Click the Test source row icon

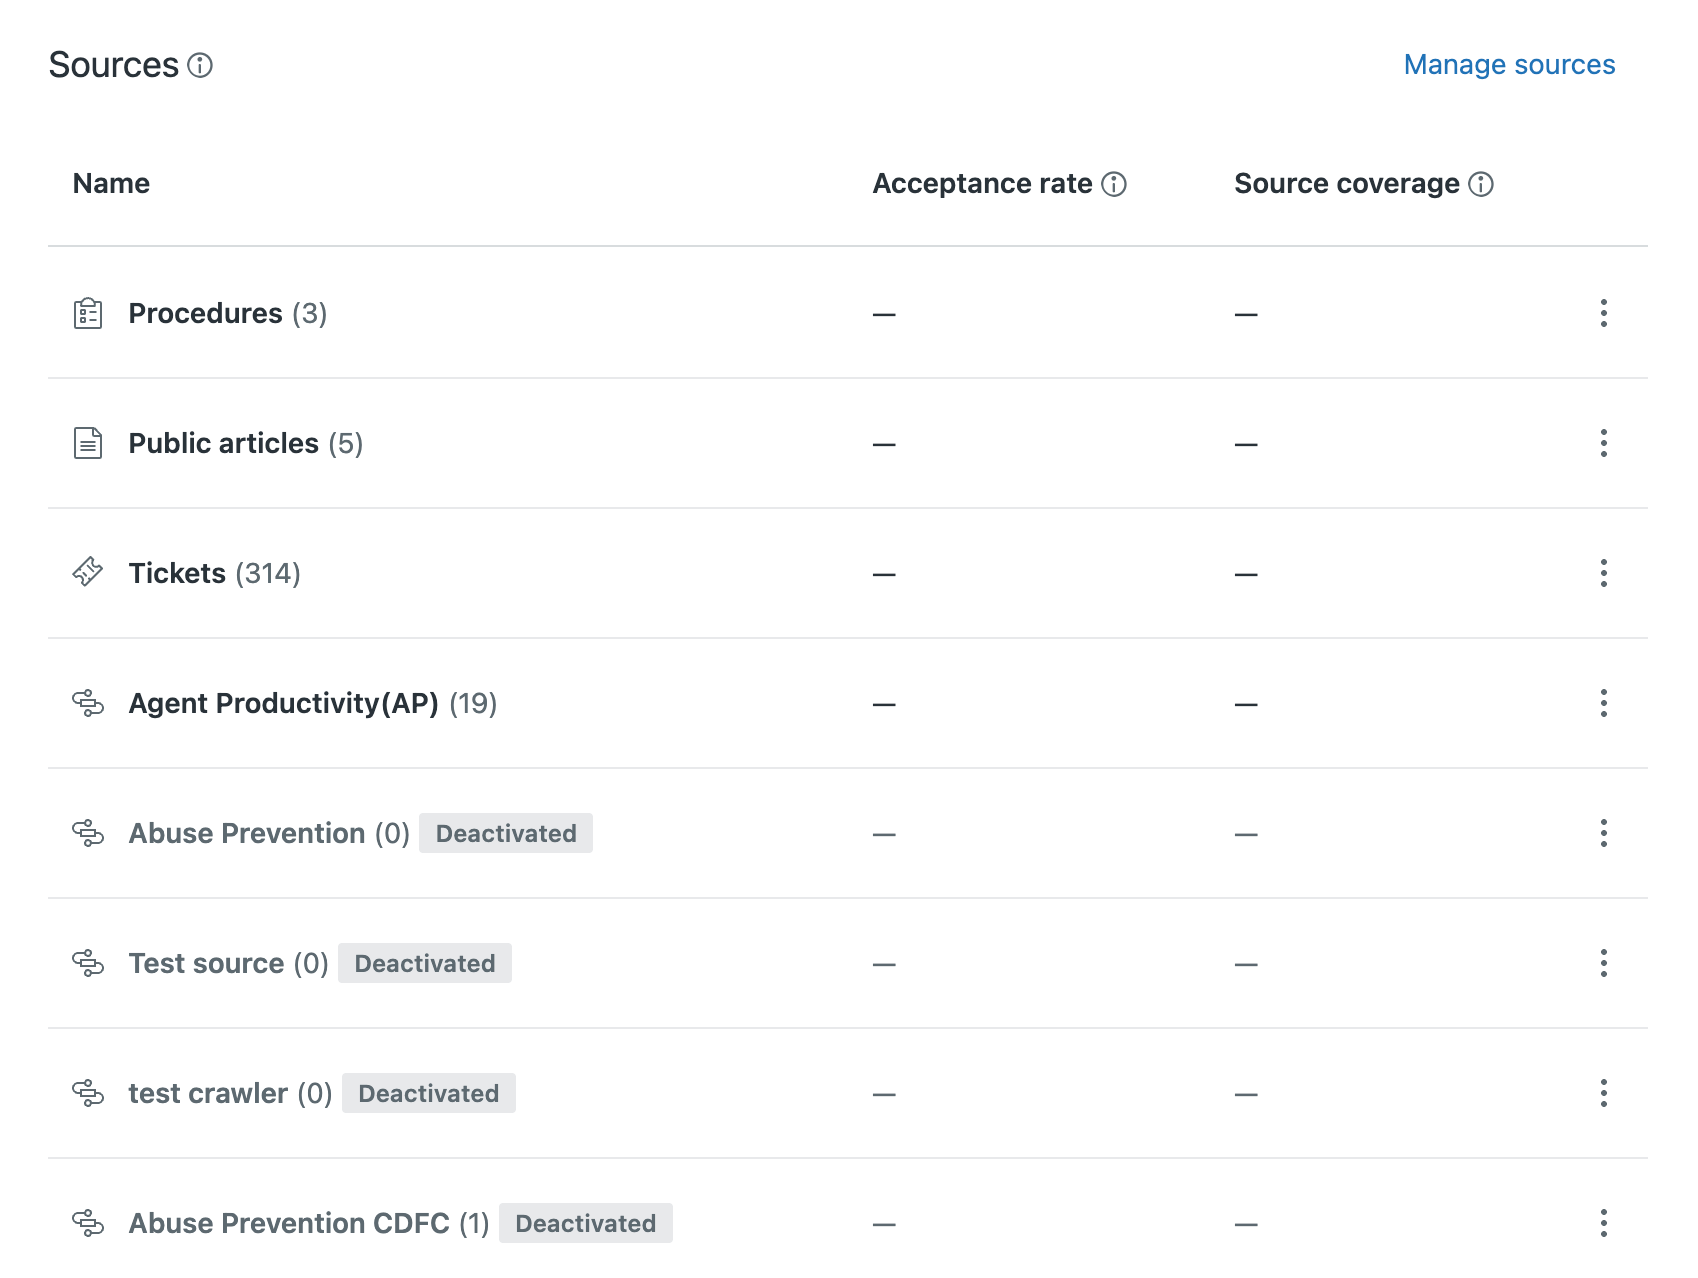88,963
